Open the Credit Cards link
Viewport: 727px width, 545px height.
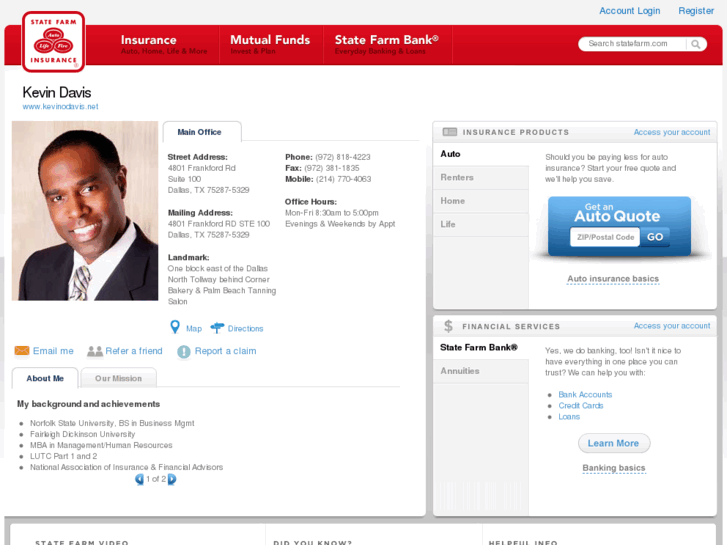point(580,406)
